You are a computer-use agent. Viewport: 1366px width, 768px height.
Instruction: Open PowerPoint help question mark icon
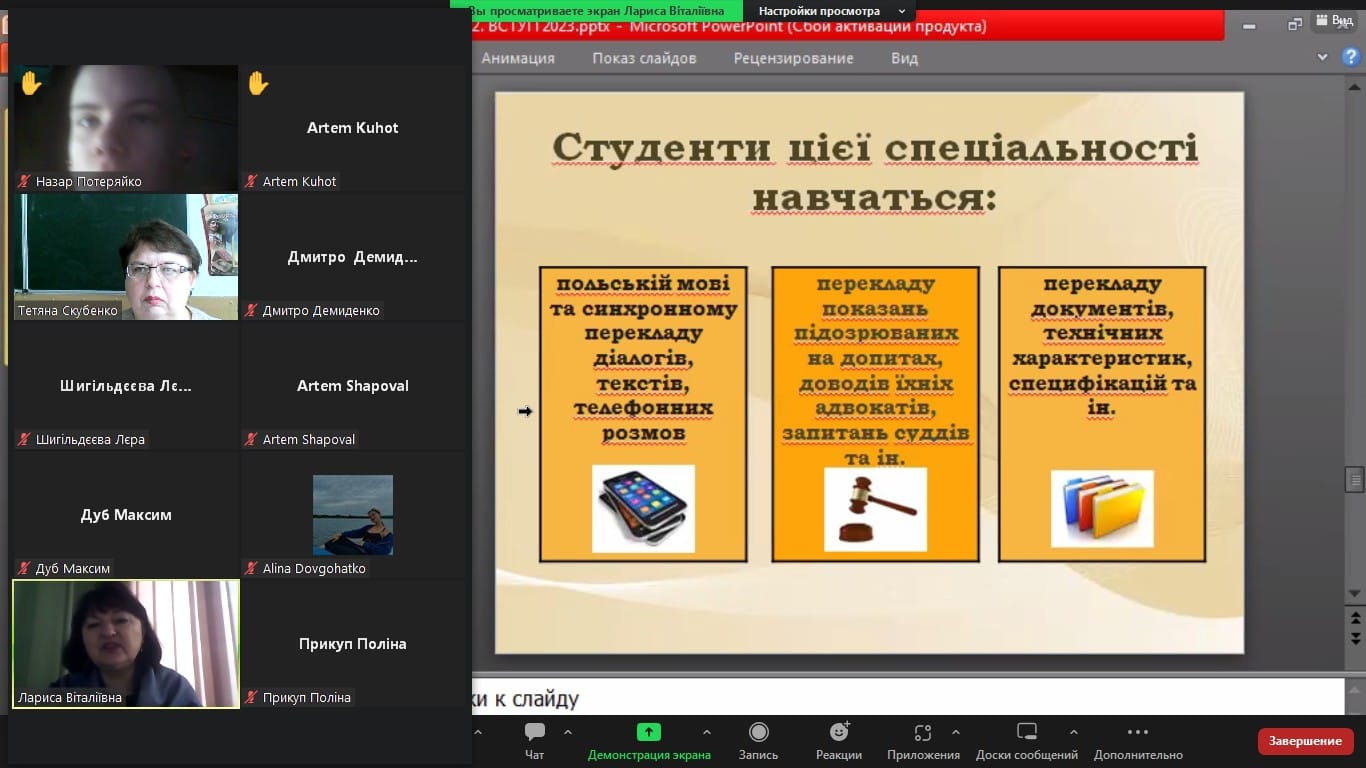tap(1350, 58)
